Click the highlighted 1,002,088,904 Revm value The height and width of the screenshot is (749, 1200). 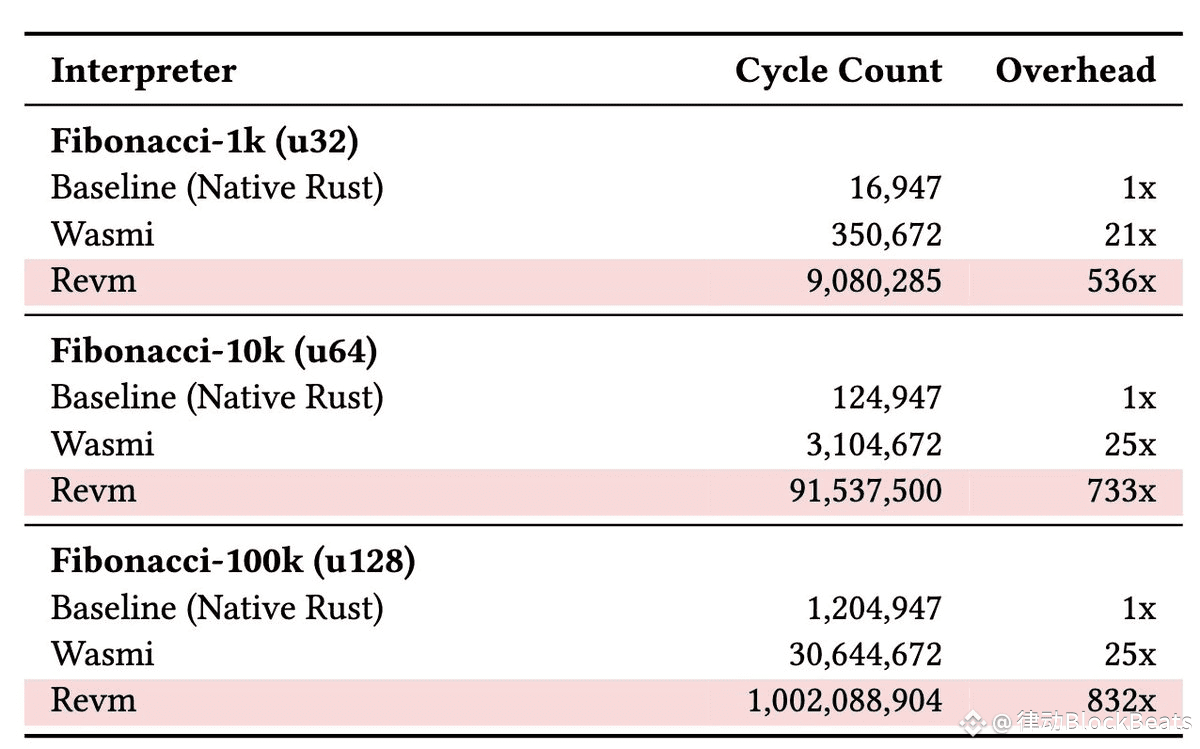(x=845, y=701)
